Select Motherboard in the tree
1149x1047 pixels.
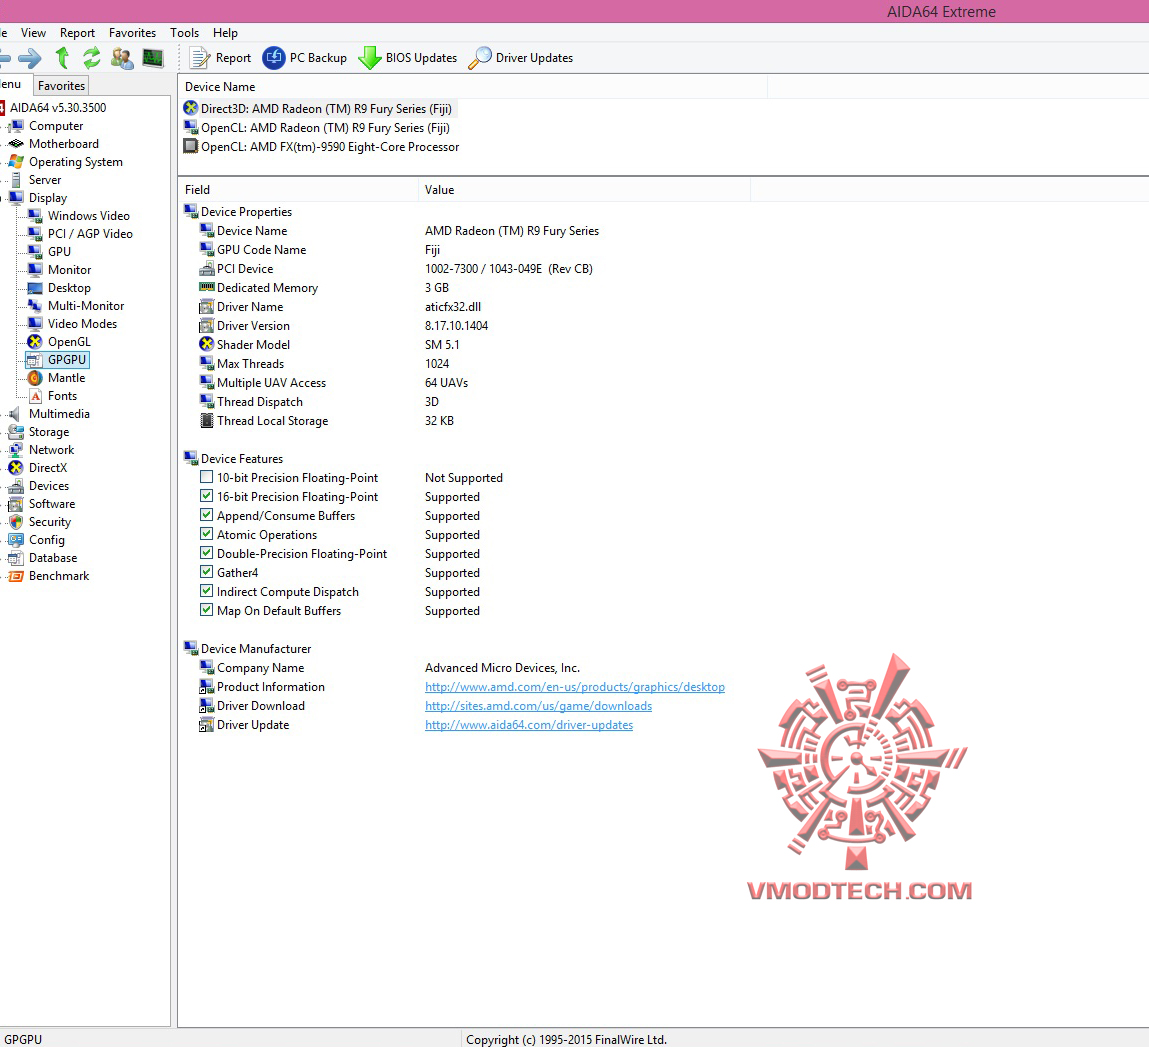pyautogui.click(x=64, y=144)
